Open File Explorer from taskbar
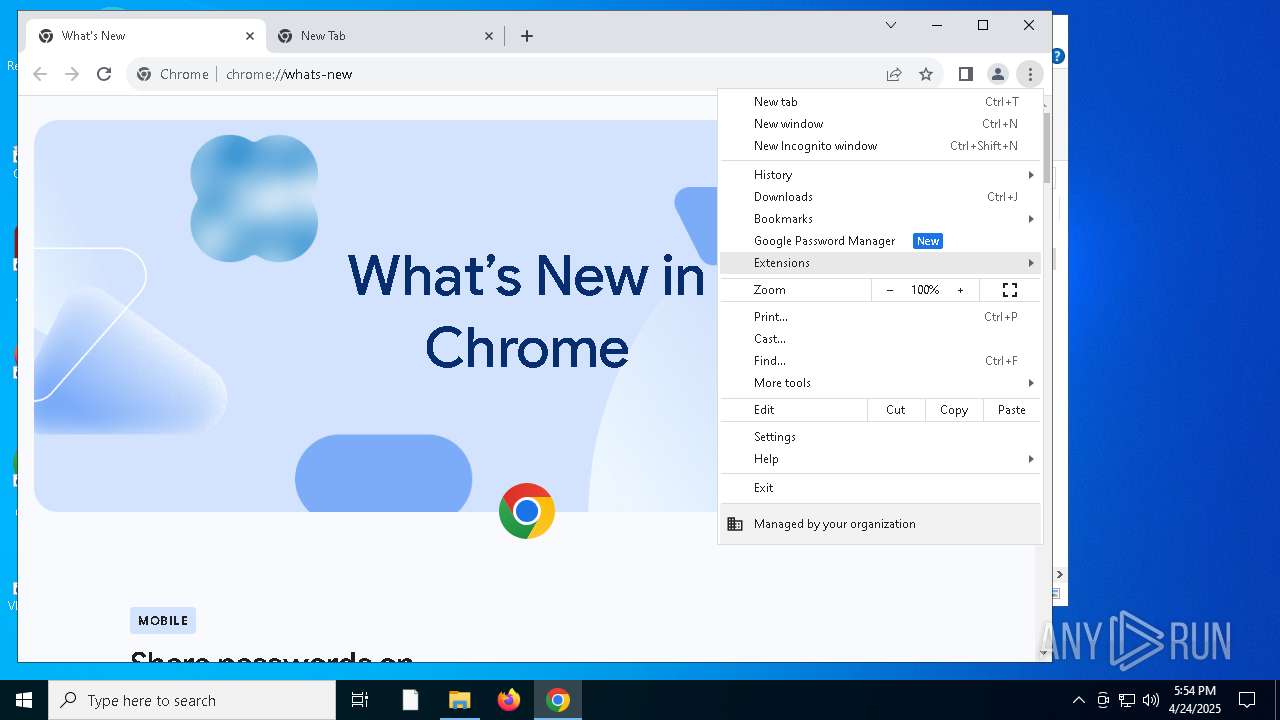The width and height of the screenshot is (1280, 720). (459, 700)
